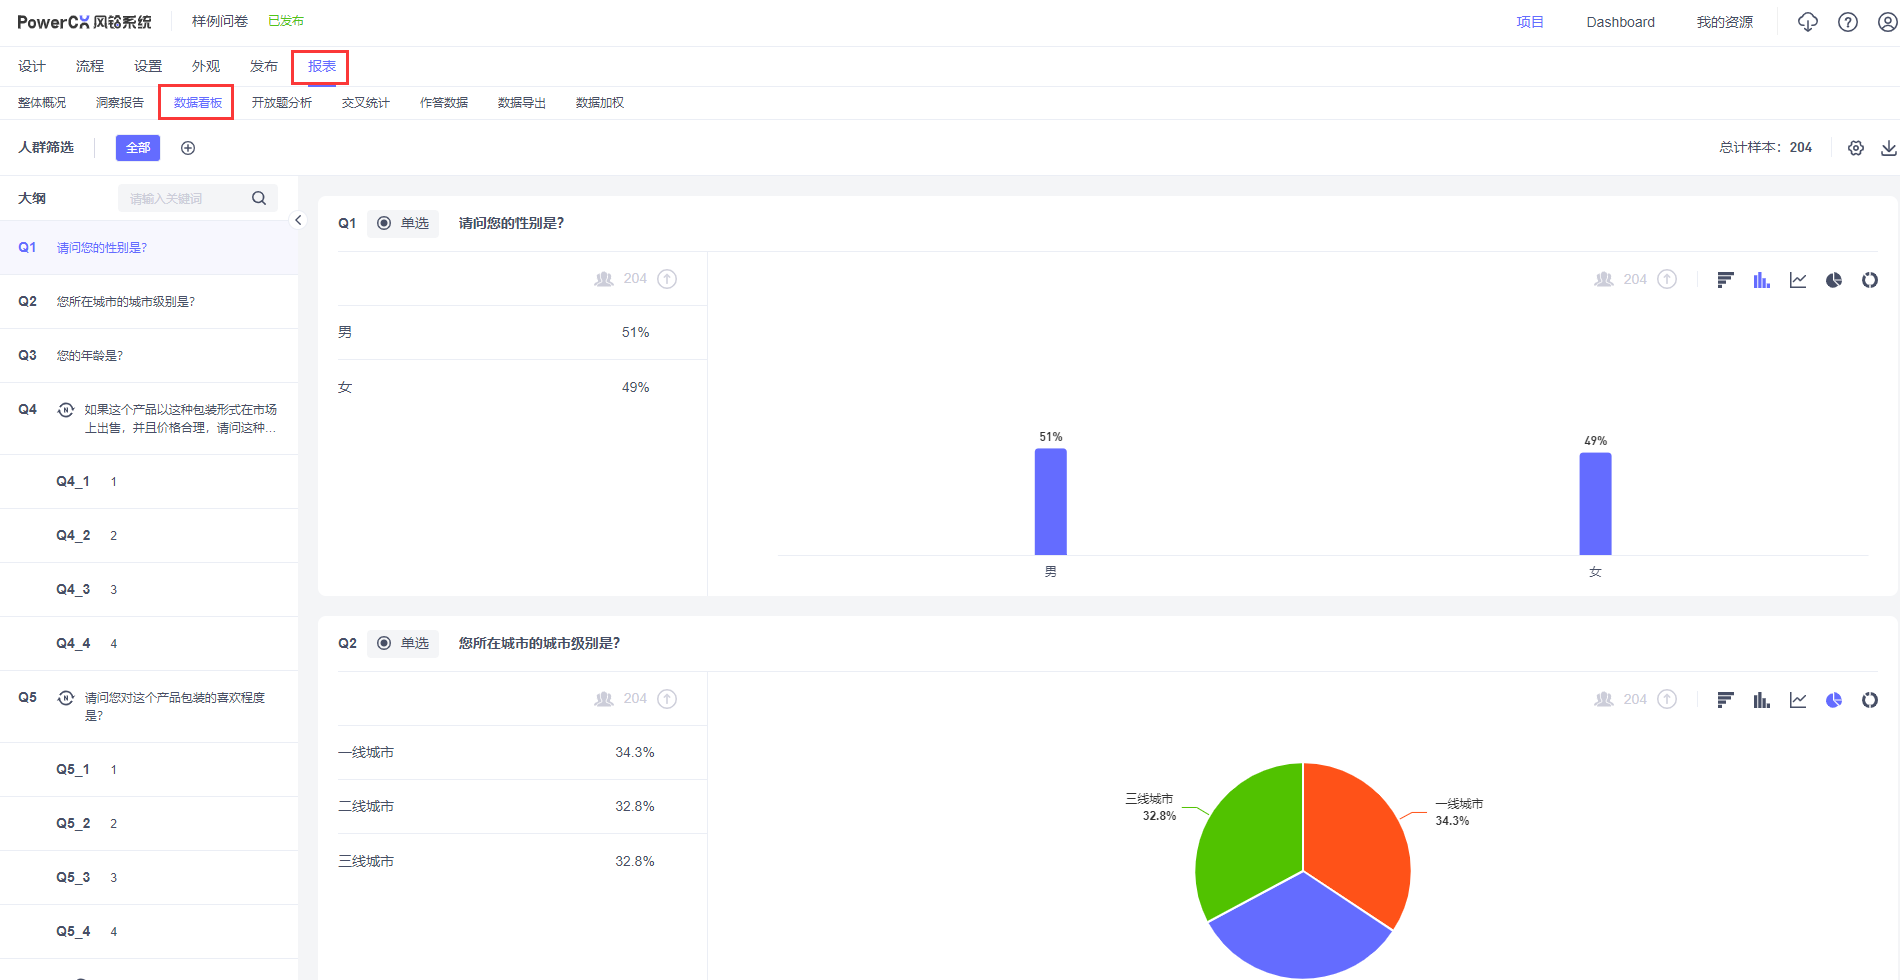Expand Q4 loop question in outline
Viewport: 1900px width, 980px height.
click(66, 410)
